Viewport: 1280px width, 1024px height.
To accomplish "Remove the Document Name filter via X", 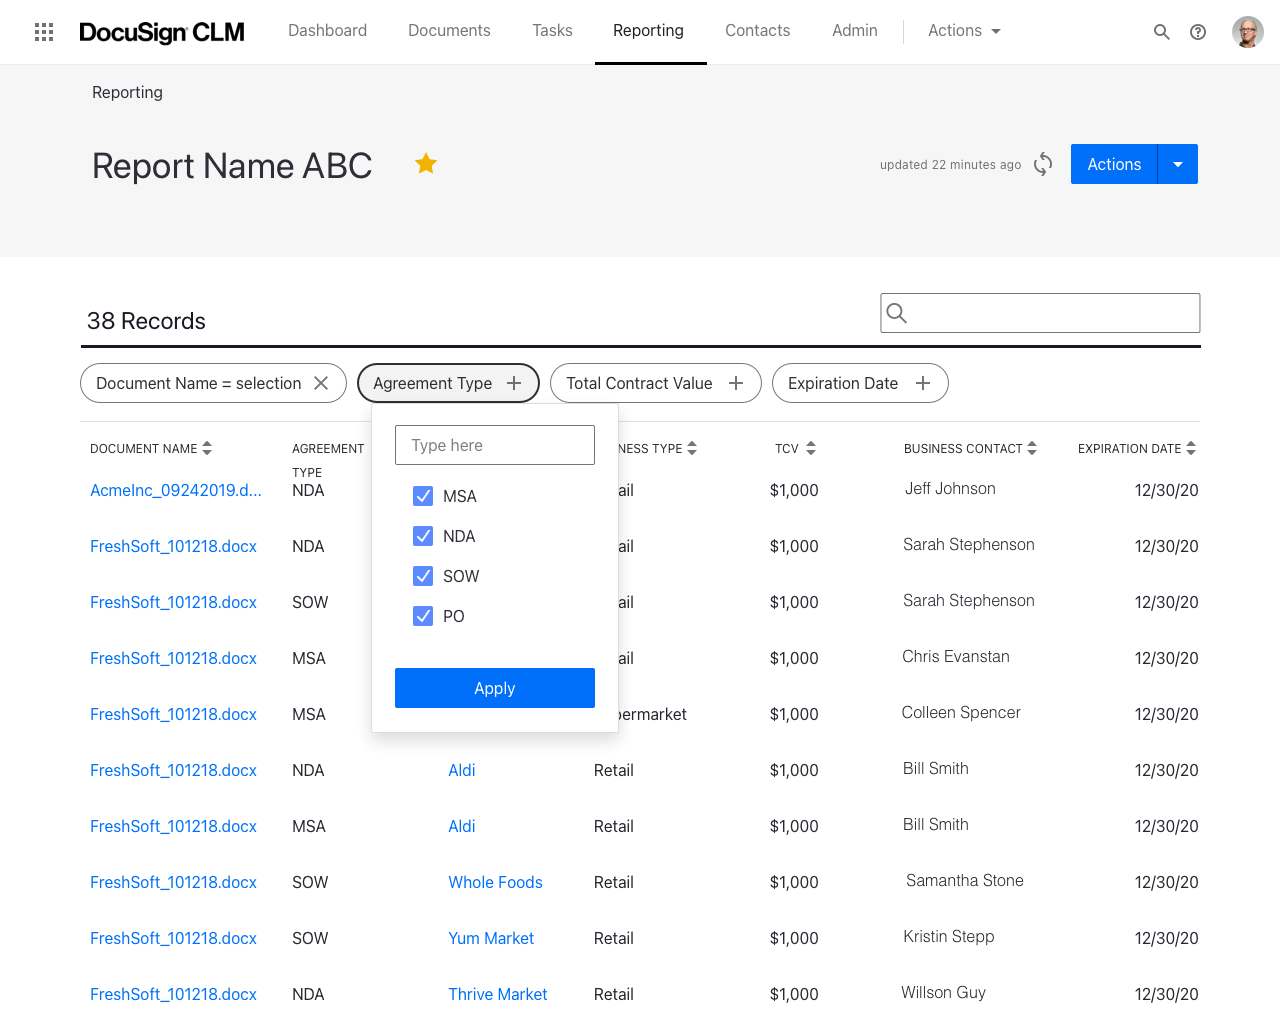I will click(321, 383).
